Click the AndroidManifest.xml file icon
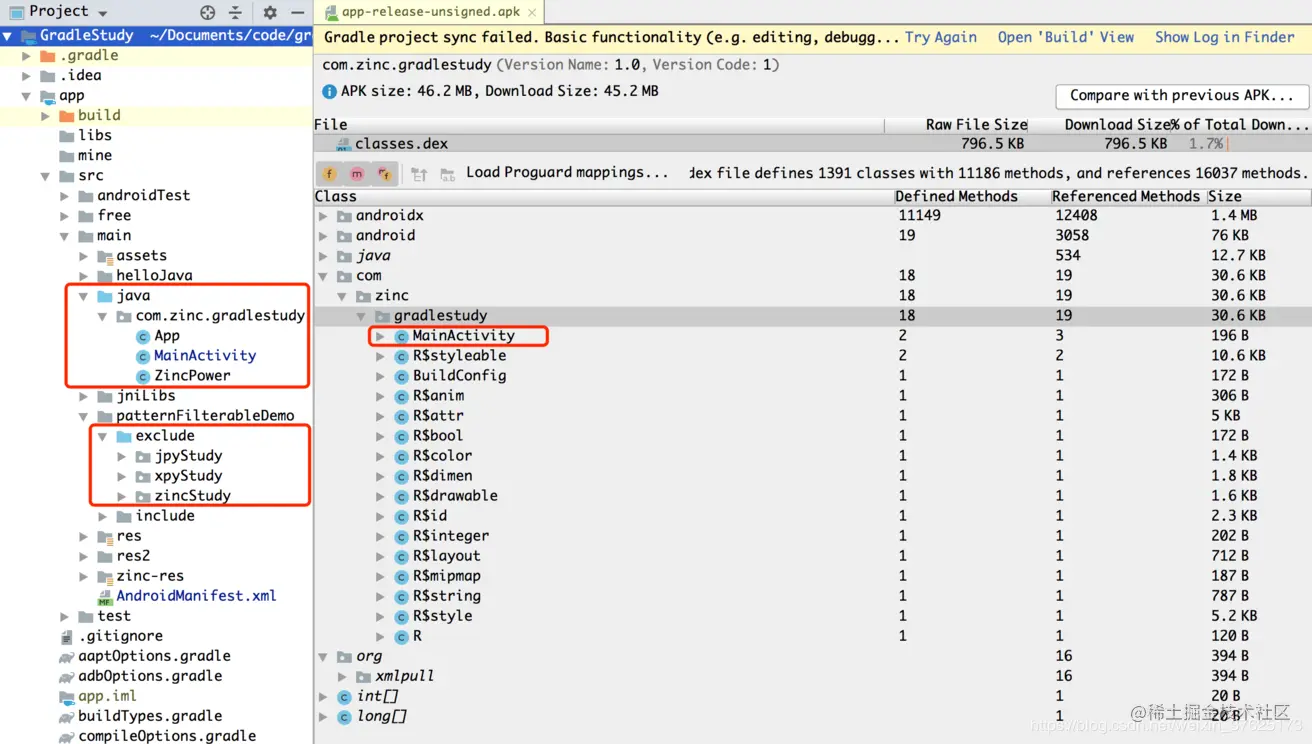 pyautogui.click(x=104, y=596)
